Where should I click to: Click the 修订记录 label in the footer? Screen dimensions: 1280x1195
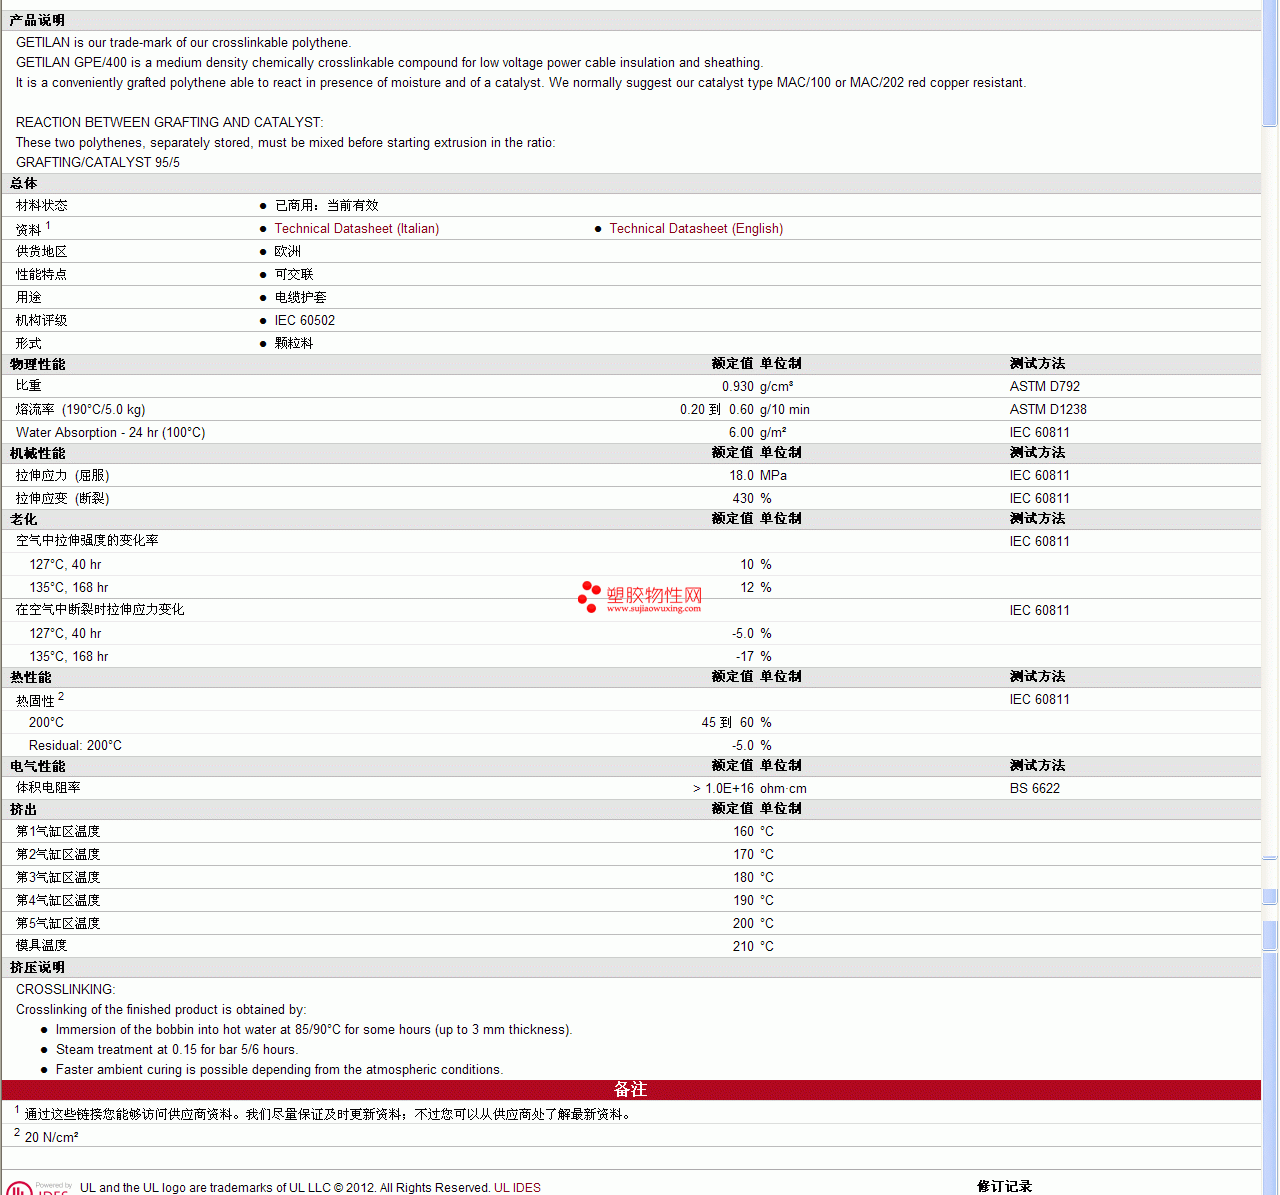(x=1004, y=1187)
